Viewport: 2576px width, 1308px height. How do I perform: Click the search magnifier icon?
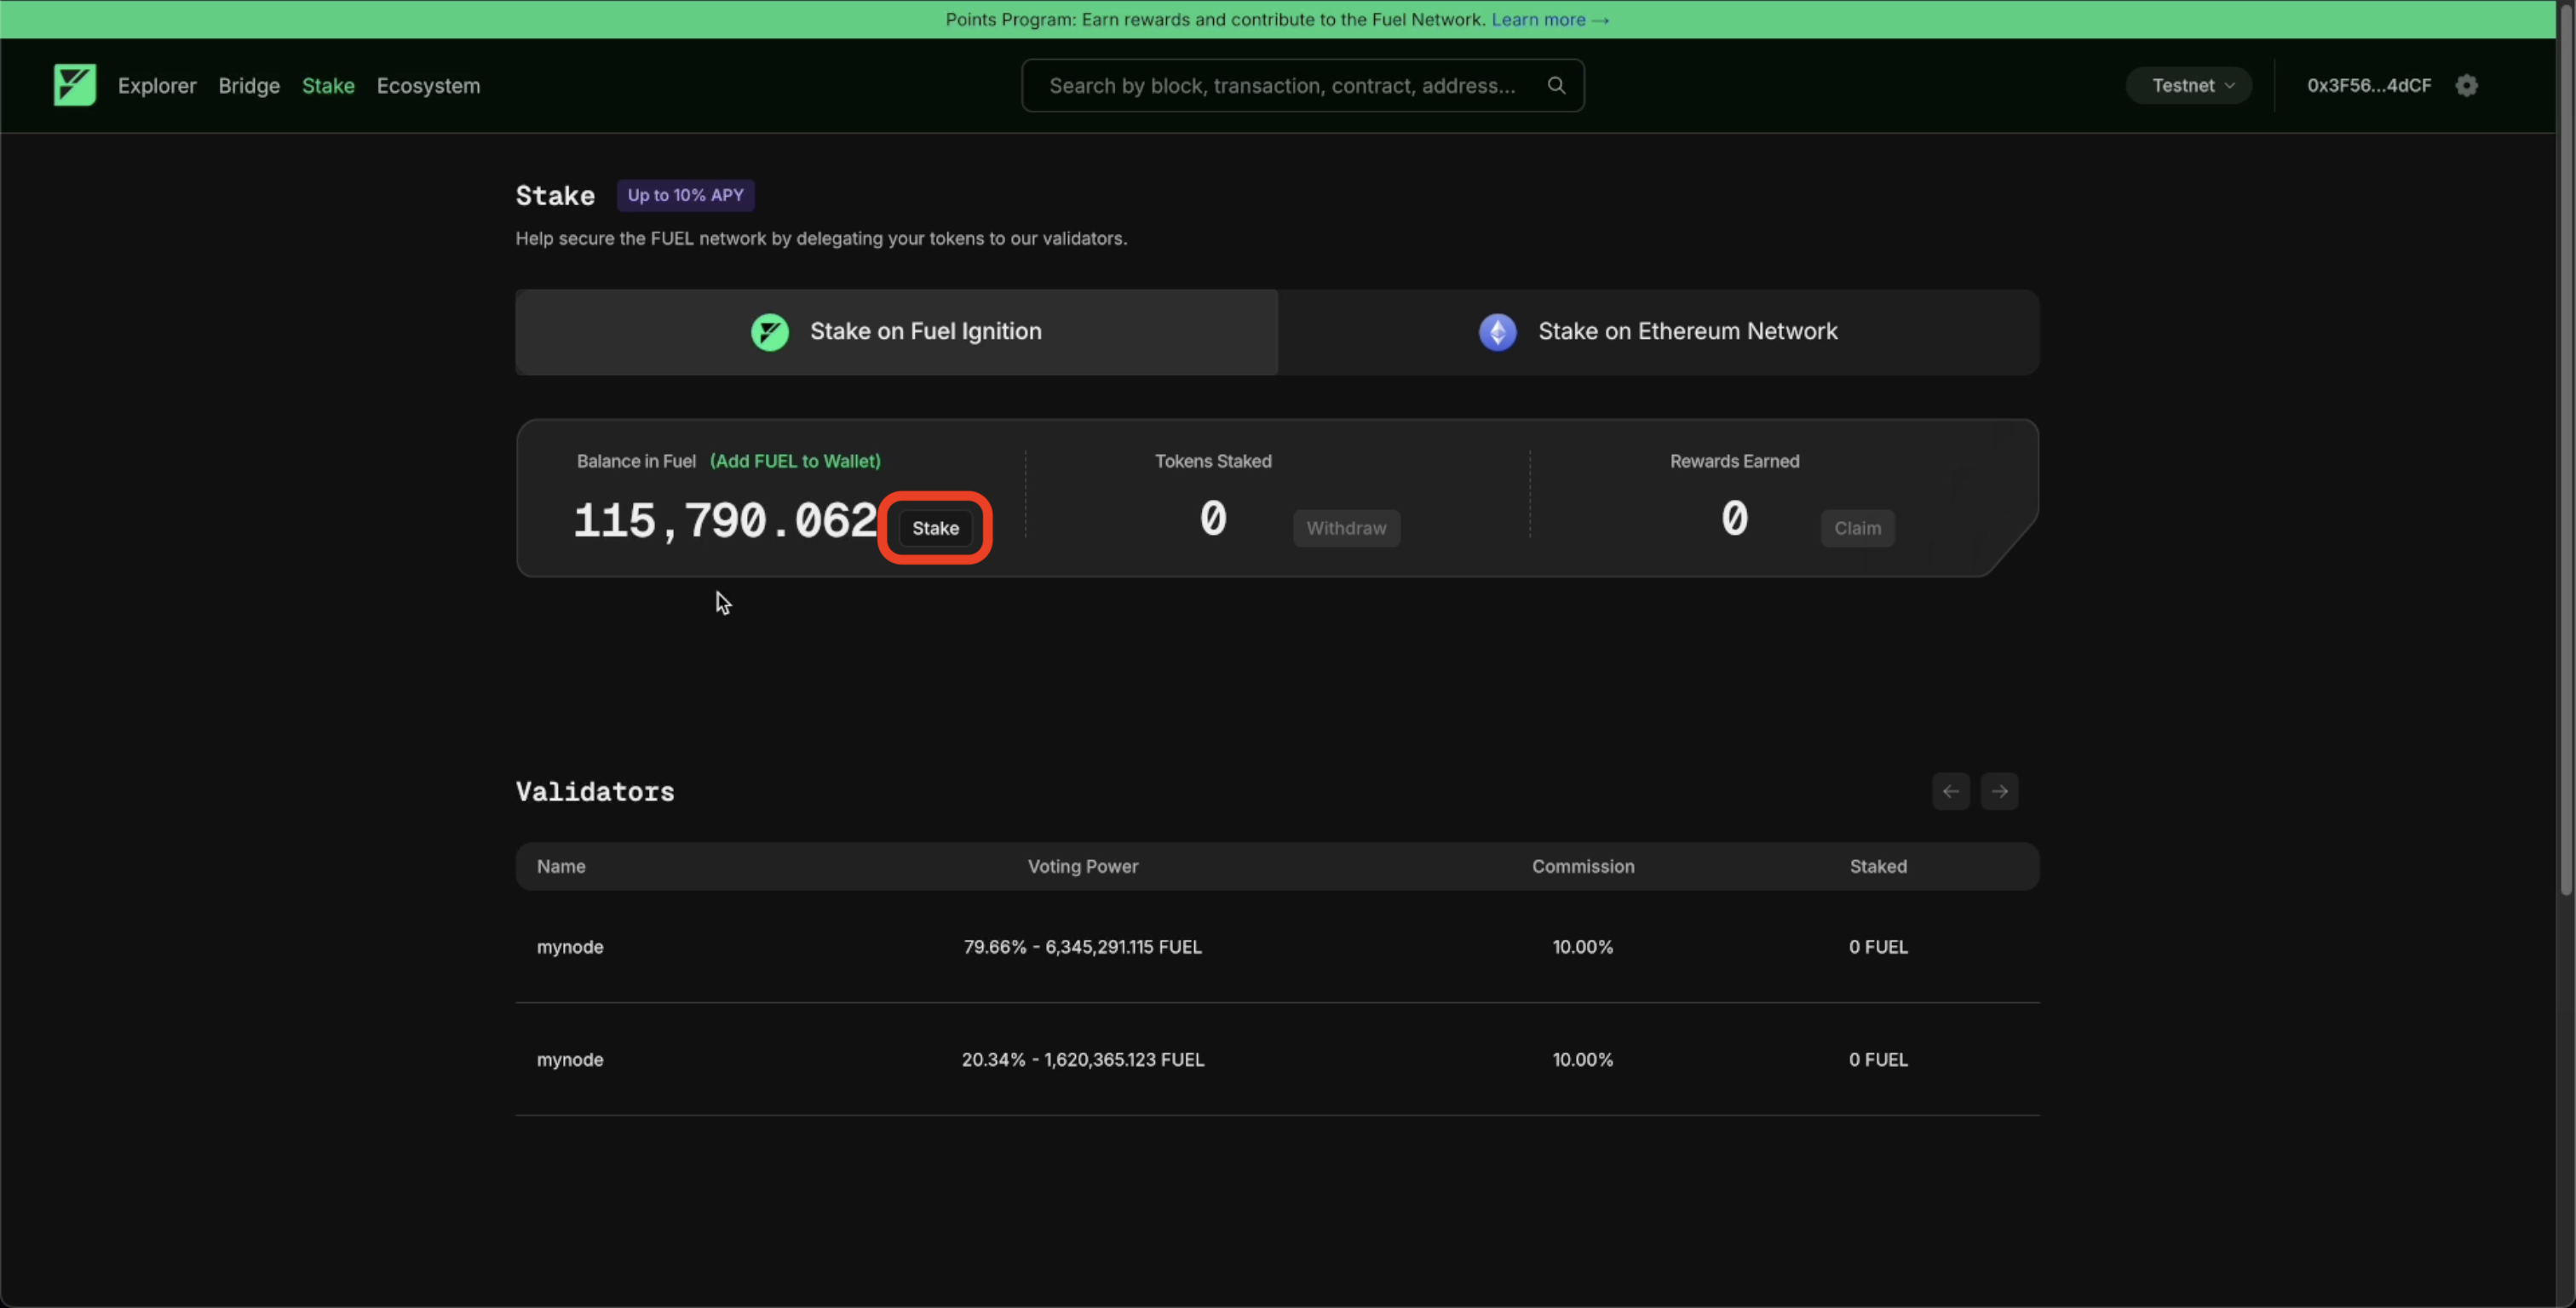(1556, 85)
